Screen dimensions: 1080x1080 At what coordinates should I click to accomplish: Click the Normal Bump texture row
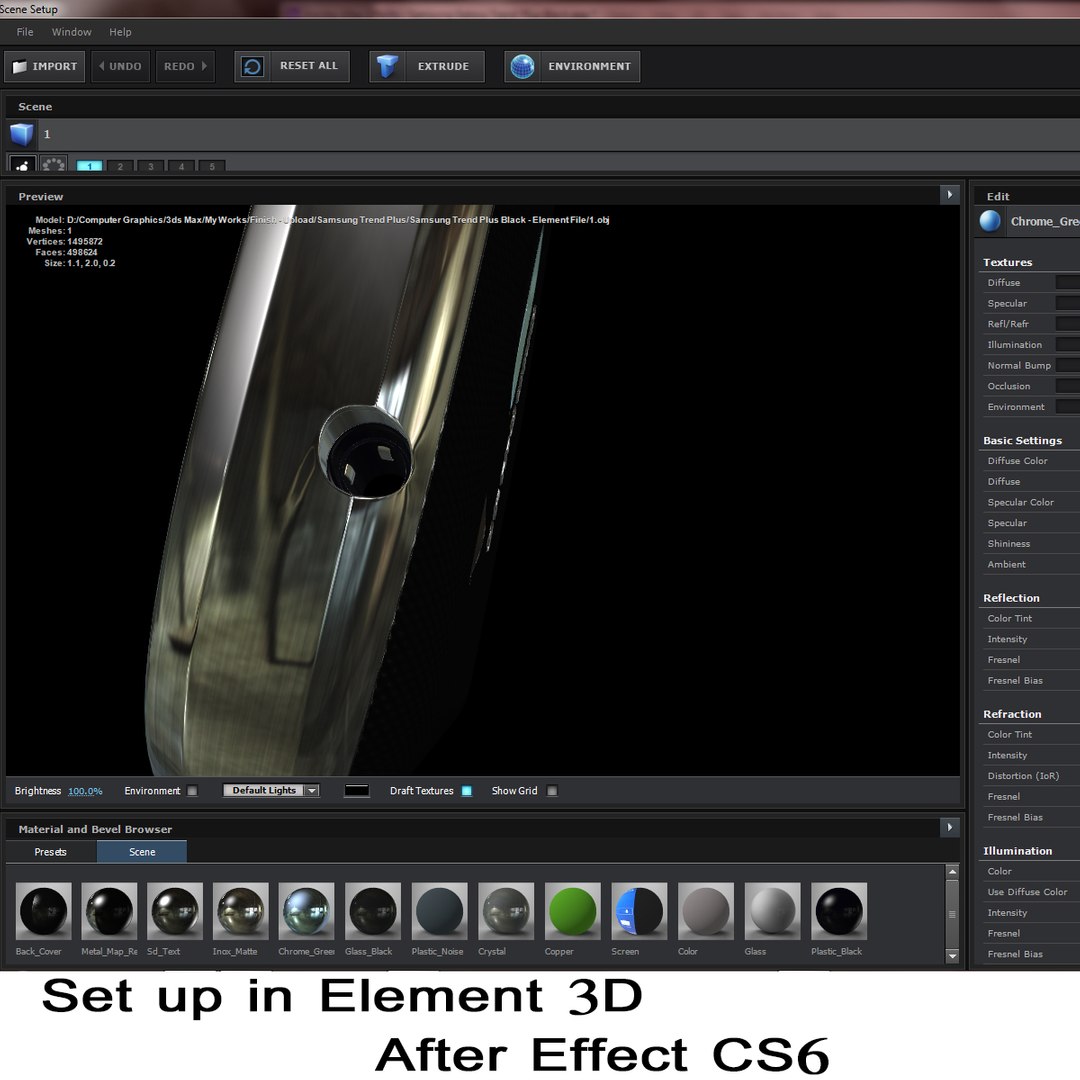tap(1029, 365)
